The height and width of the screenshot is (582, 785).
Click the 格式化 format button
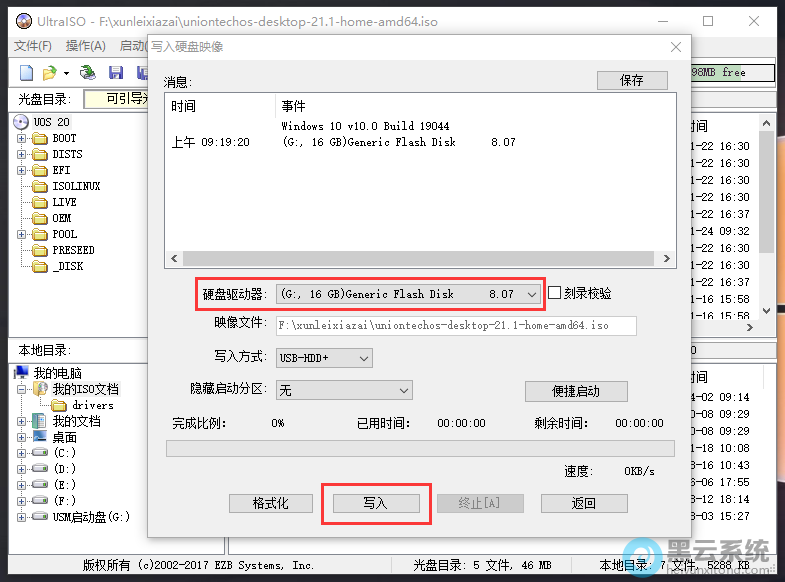271,503
